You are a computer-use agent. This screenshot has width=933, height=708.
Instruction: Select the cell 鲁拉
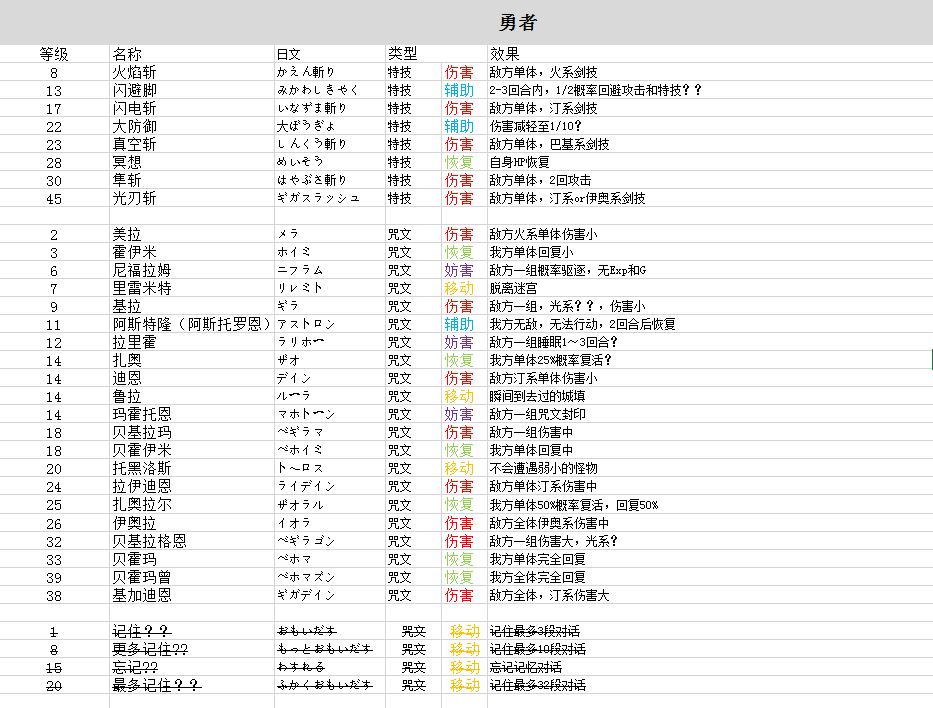click(127, 396)
